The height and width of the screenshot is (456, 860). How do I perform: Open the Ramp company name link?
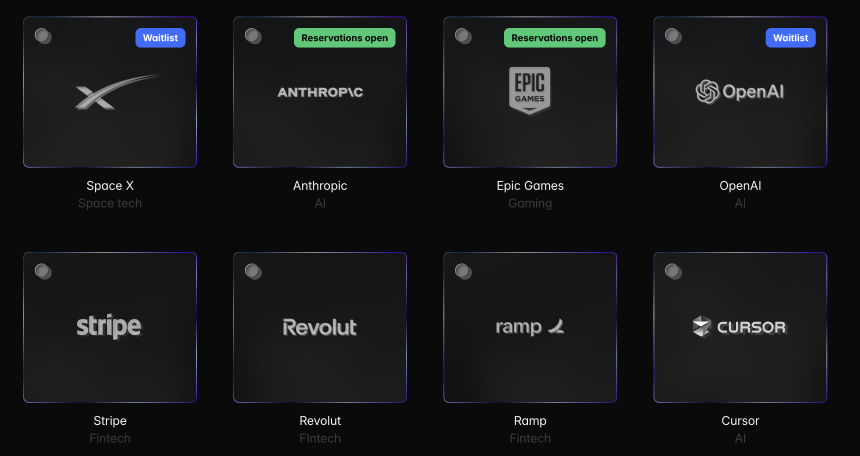(530, 421)
